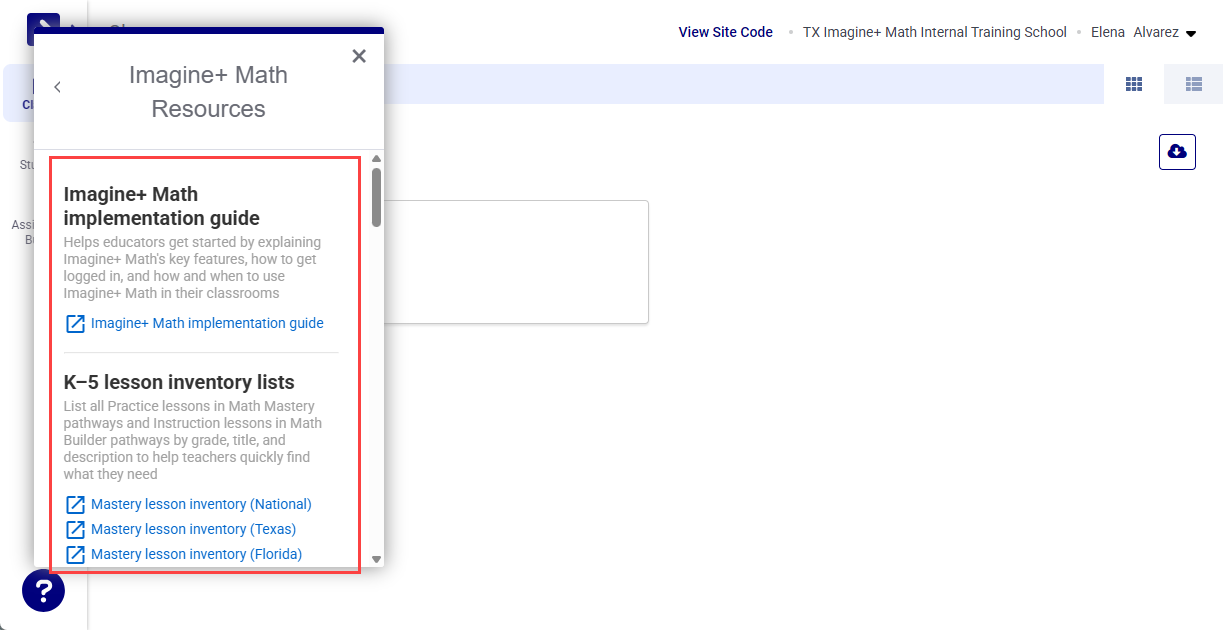
Task: Open the Elena Alvarez user dropdown
Action: point(1144,32)
